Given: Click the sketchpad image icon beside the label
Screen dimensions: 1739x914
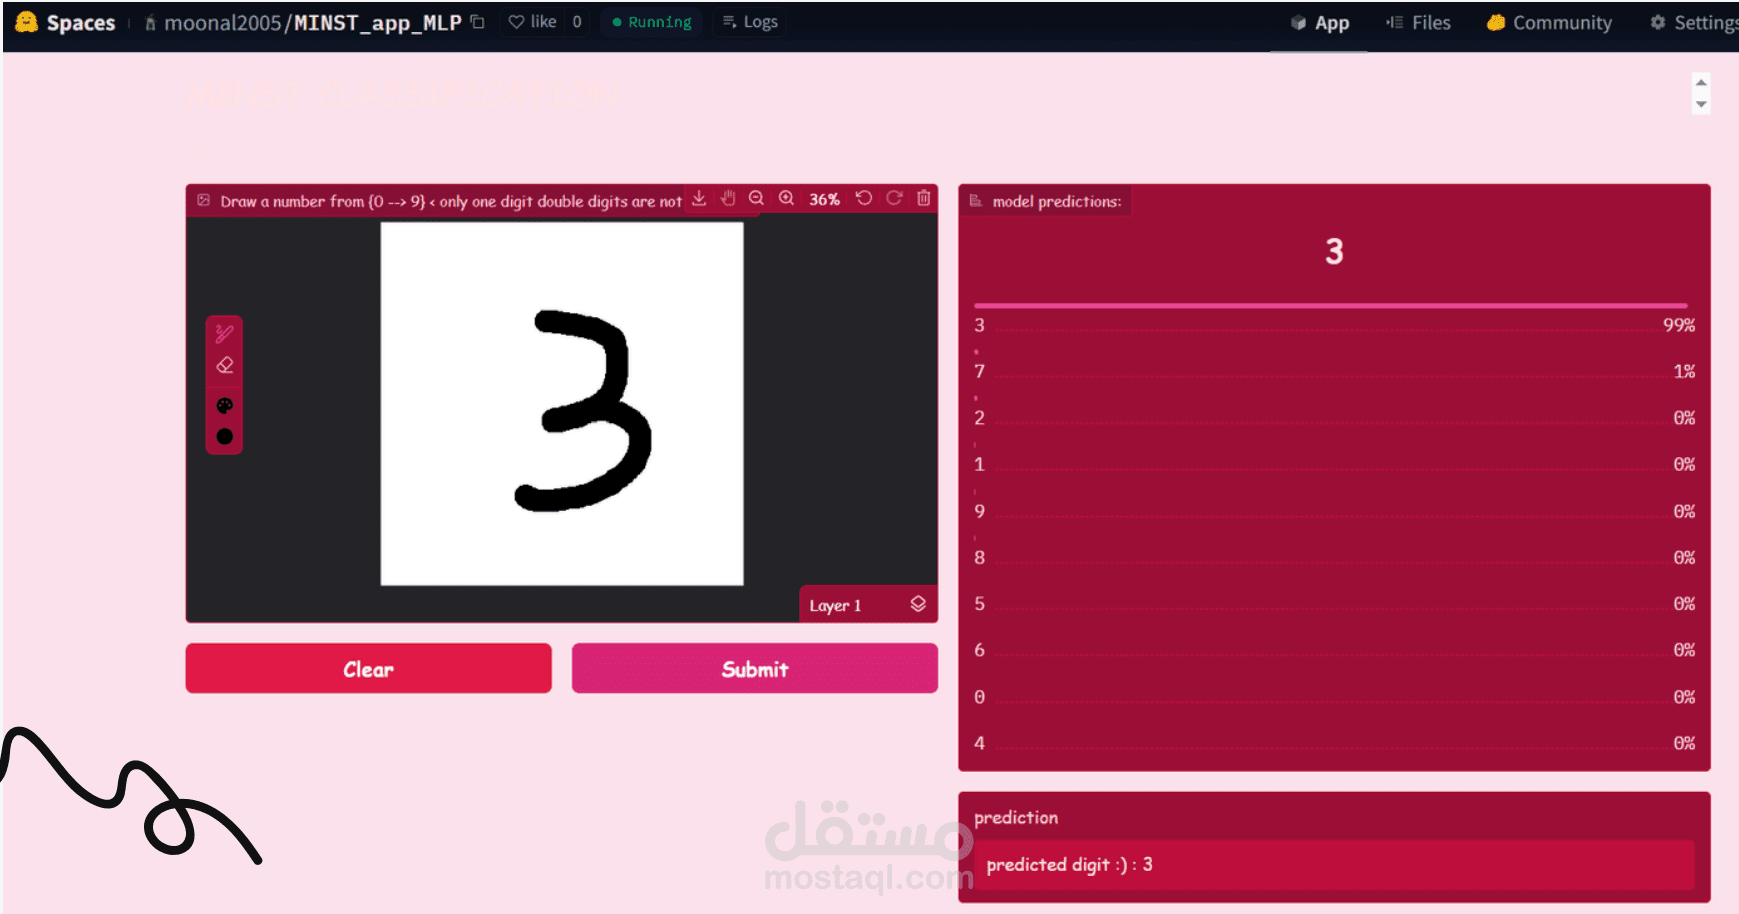Looking at the screenshot, I should pos(203,200).
